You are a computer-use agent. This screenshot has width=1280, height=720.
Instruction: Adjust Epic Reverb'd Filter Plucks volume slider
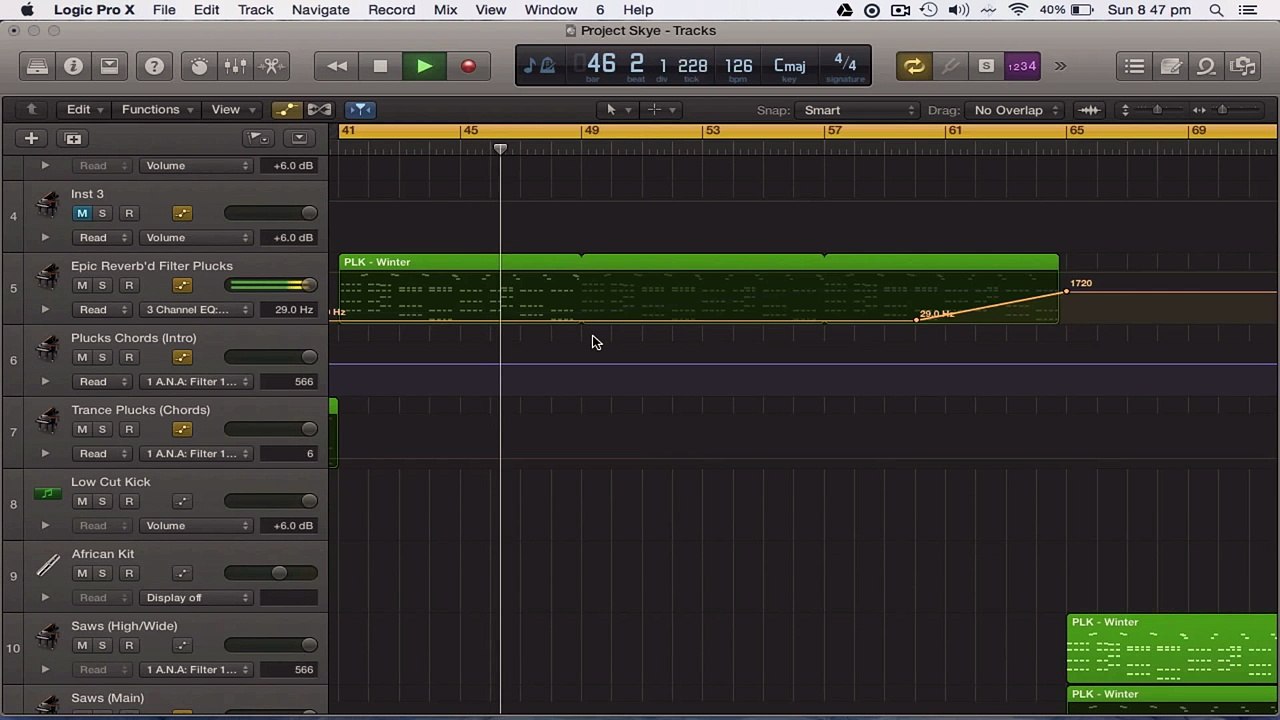coord(271,285)
